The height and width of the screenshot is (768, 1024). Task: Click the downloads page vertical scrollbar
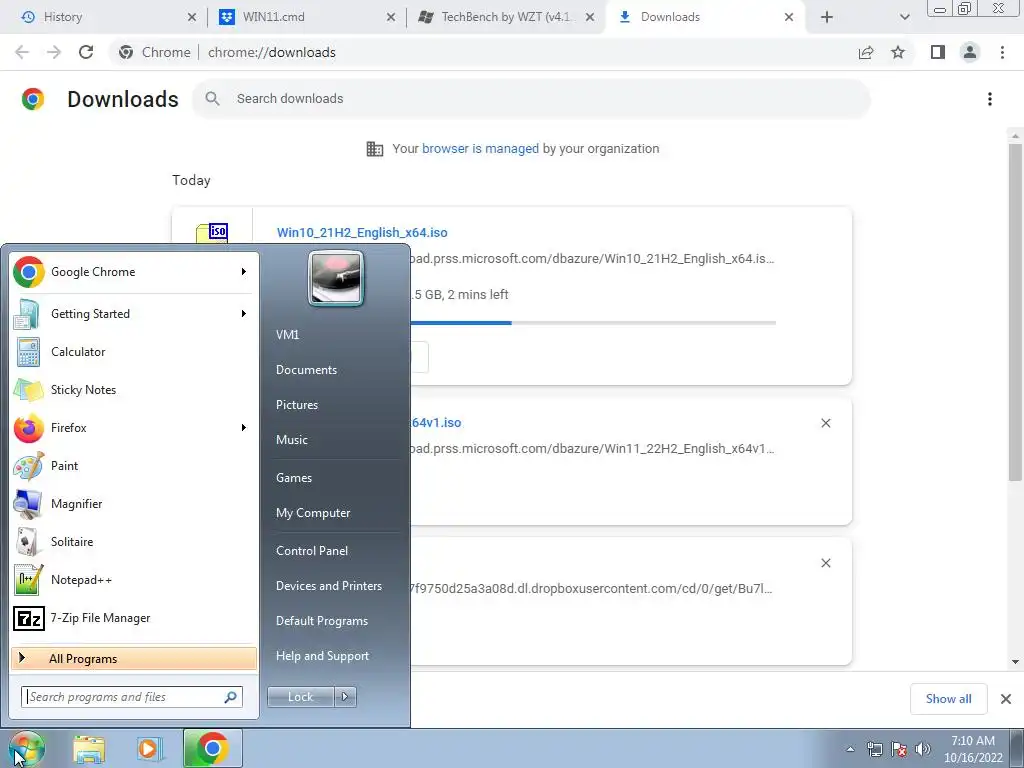tap(1015, 312)
